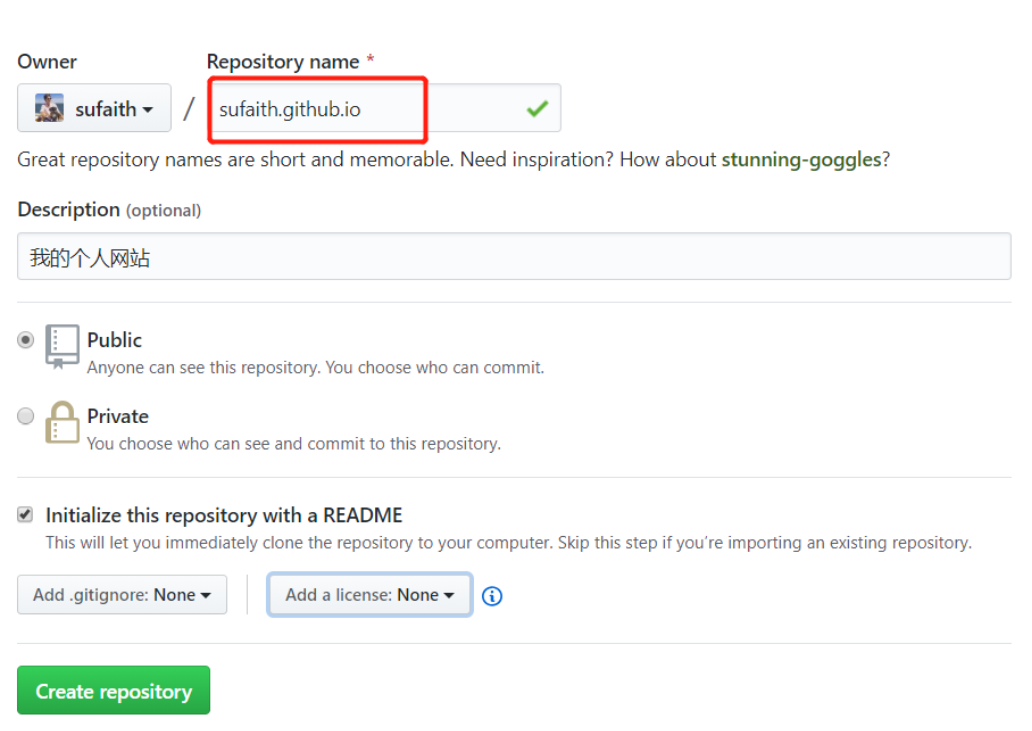Uncheck Initialize this repository with a README
The height and width of the screenshot is (731, 1032).
point(25,515)
